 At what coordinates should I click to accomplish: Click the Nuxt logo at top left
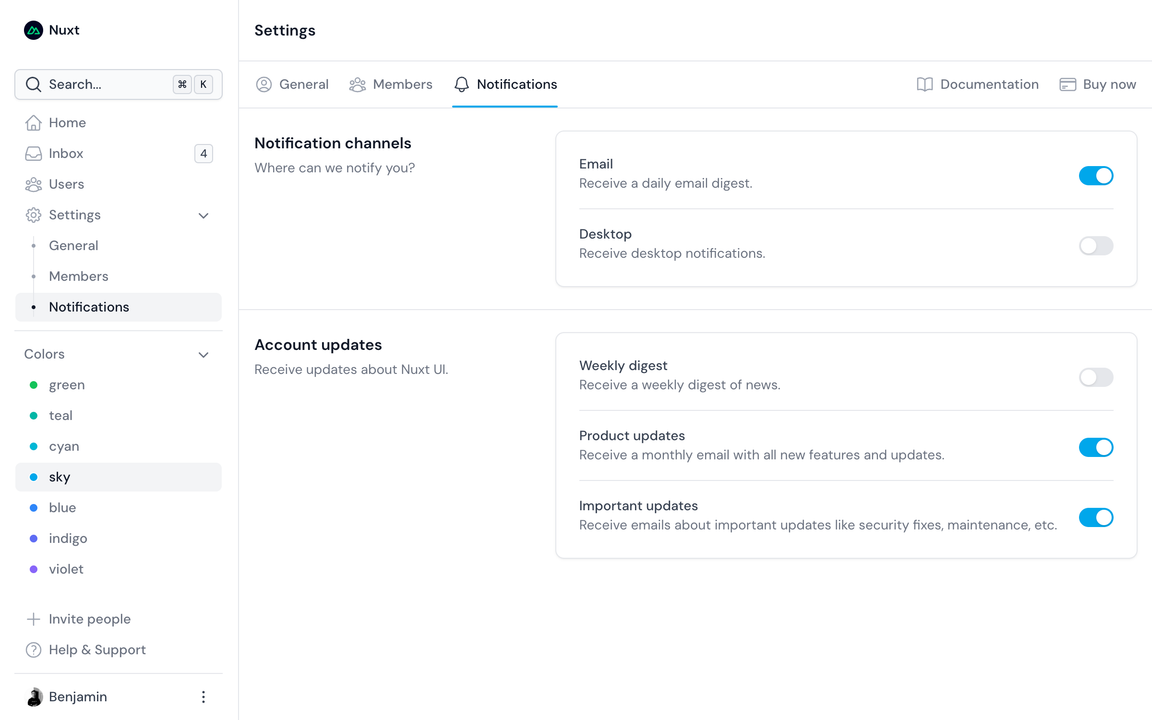click(31, 29)
